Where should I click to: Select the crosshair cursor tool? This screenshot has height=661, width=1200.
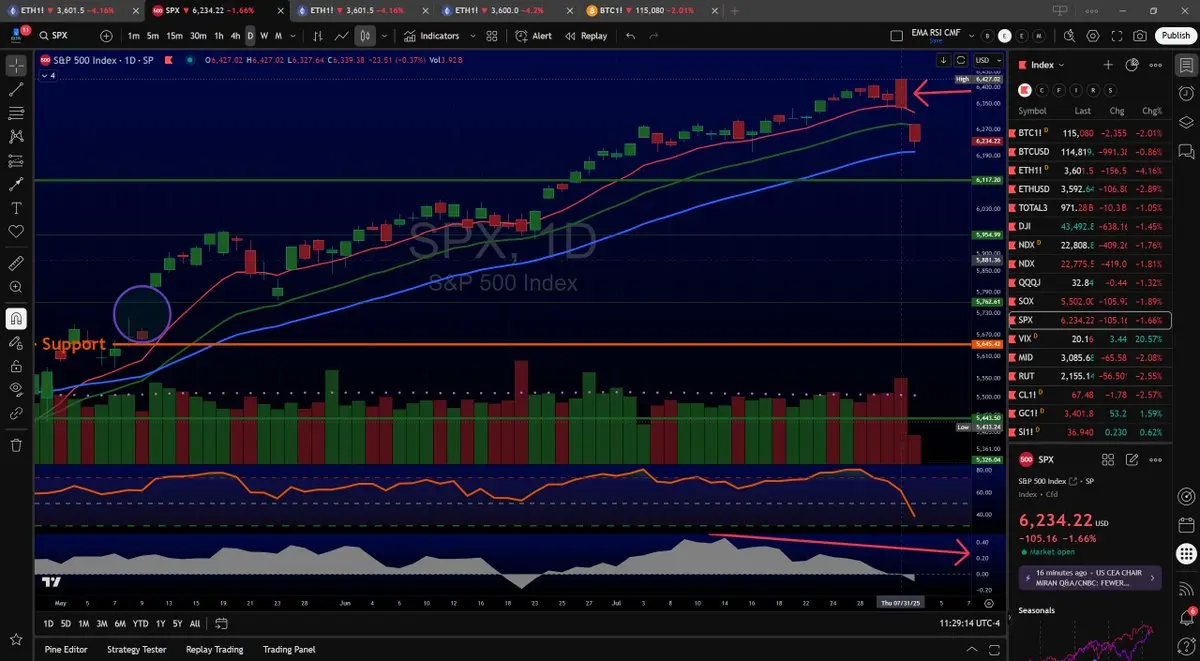point(16,66)
